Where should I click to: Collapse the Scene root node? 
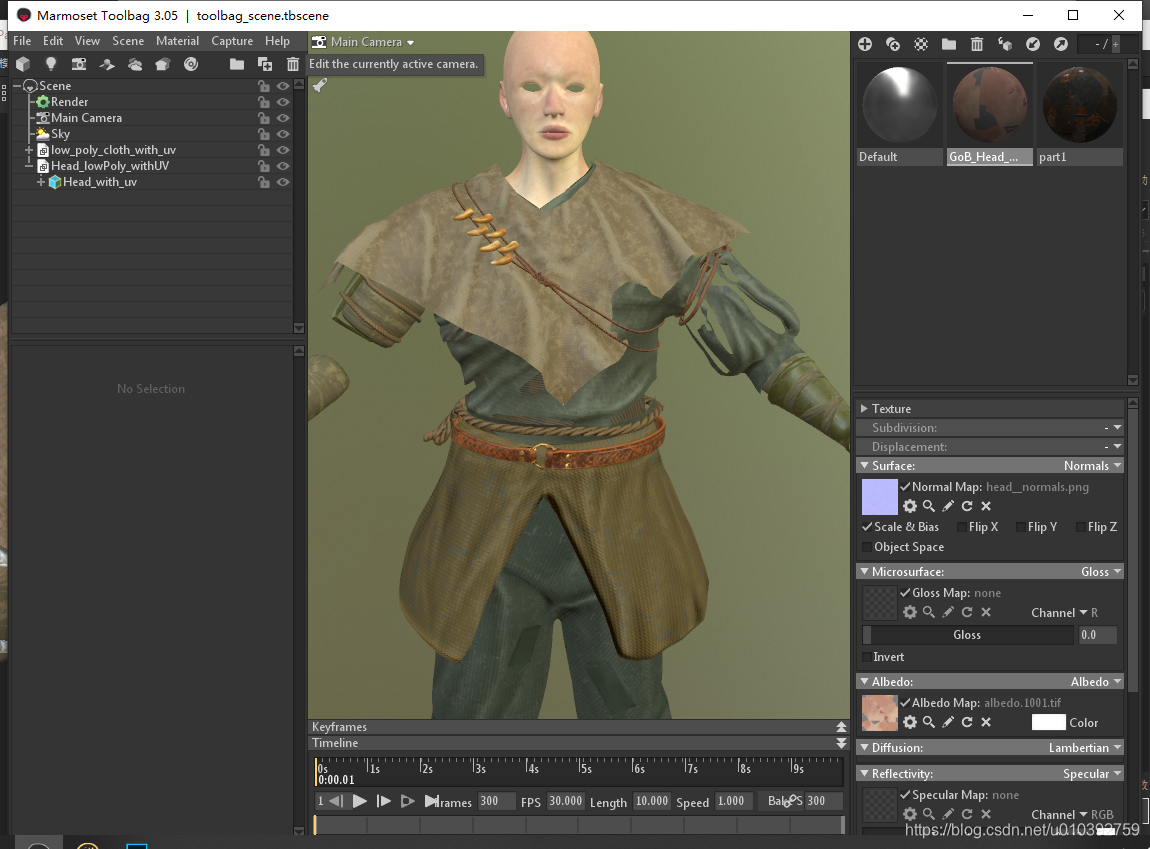coord(18,87)
